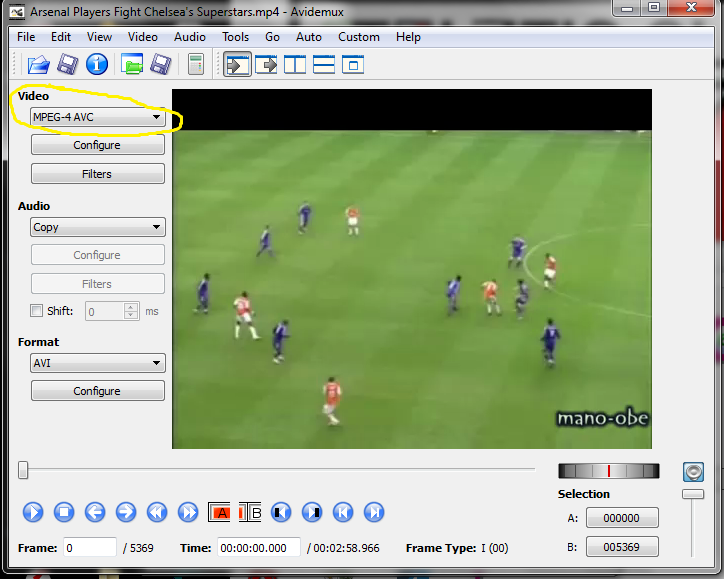Click the Time input field
The width and height of the screenshot is (724, 579).
pos(259,548)
